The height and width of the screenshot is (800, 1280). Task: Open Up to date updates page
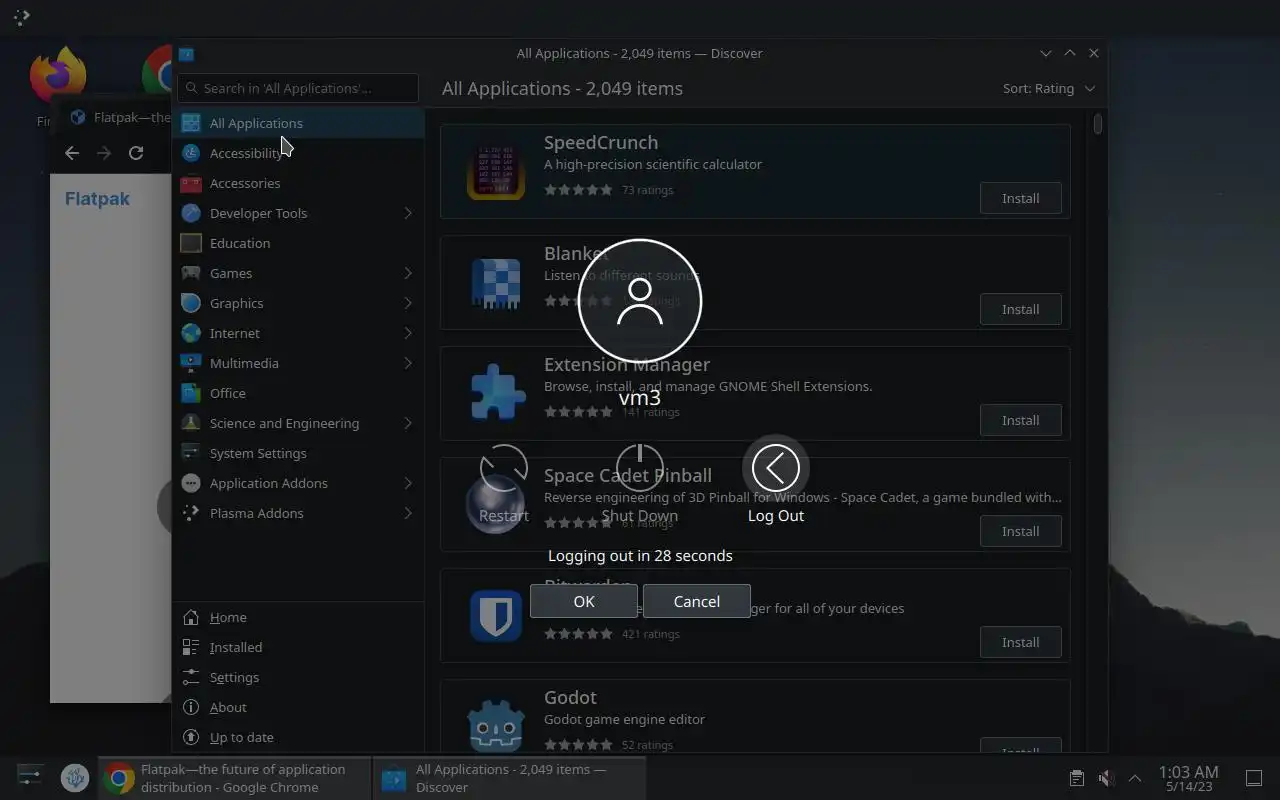click(x=298, y=737)
